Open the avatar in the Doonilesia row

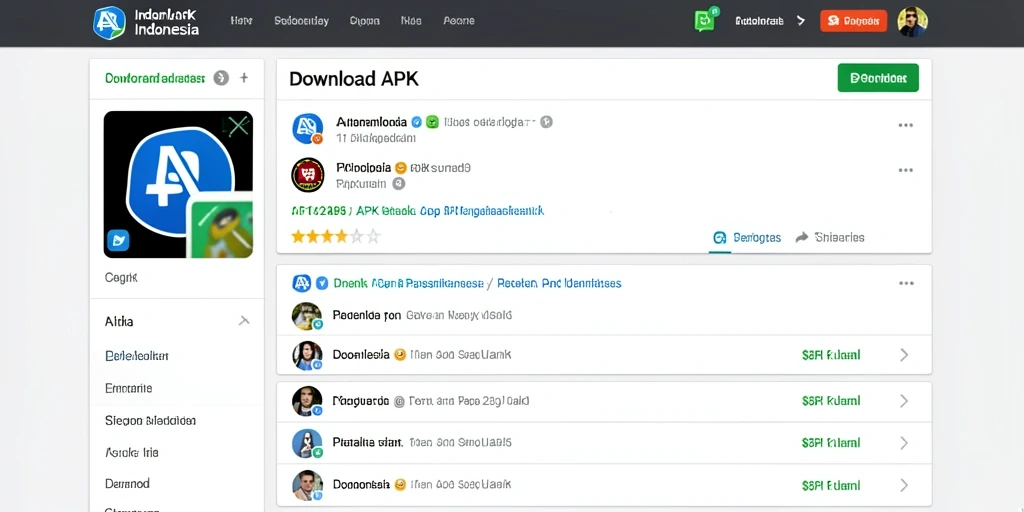point(307,356)
